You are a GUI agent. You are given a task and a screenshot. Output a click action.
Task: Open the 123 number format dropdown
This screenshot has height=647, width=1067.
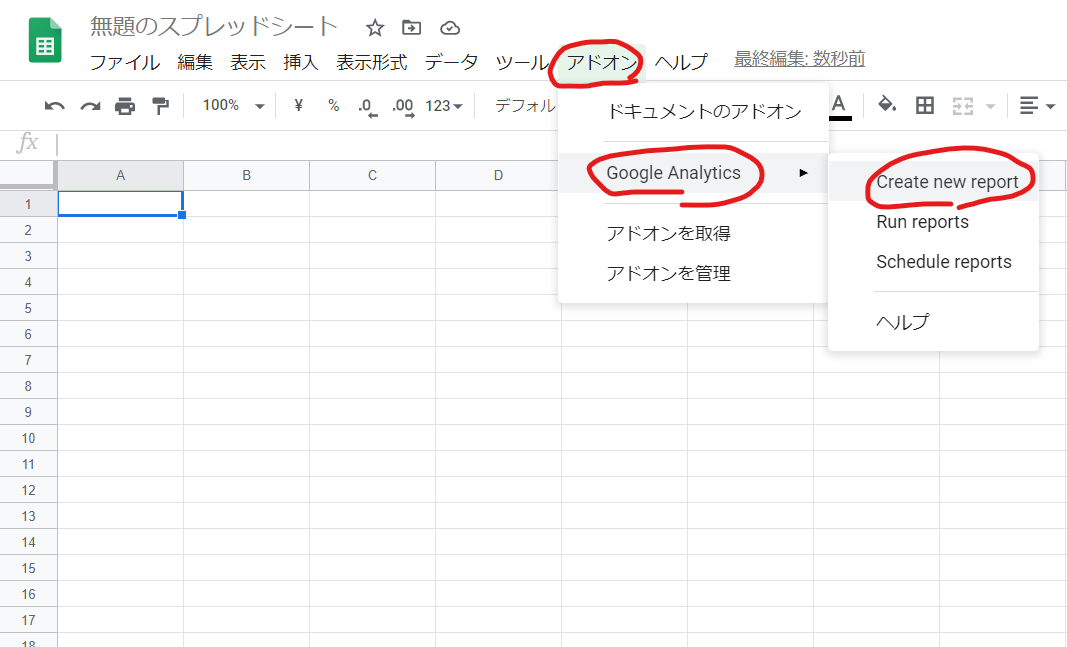tap(444, 106)
